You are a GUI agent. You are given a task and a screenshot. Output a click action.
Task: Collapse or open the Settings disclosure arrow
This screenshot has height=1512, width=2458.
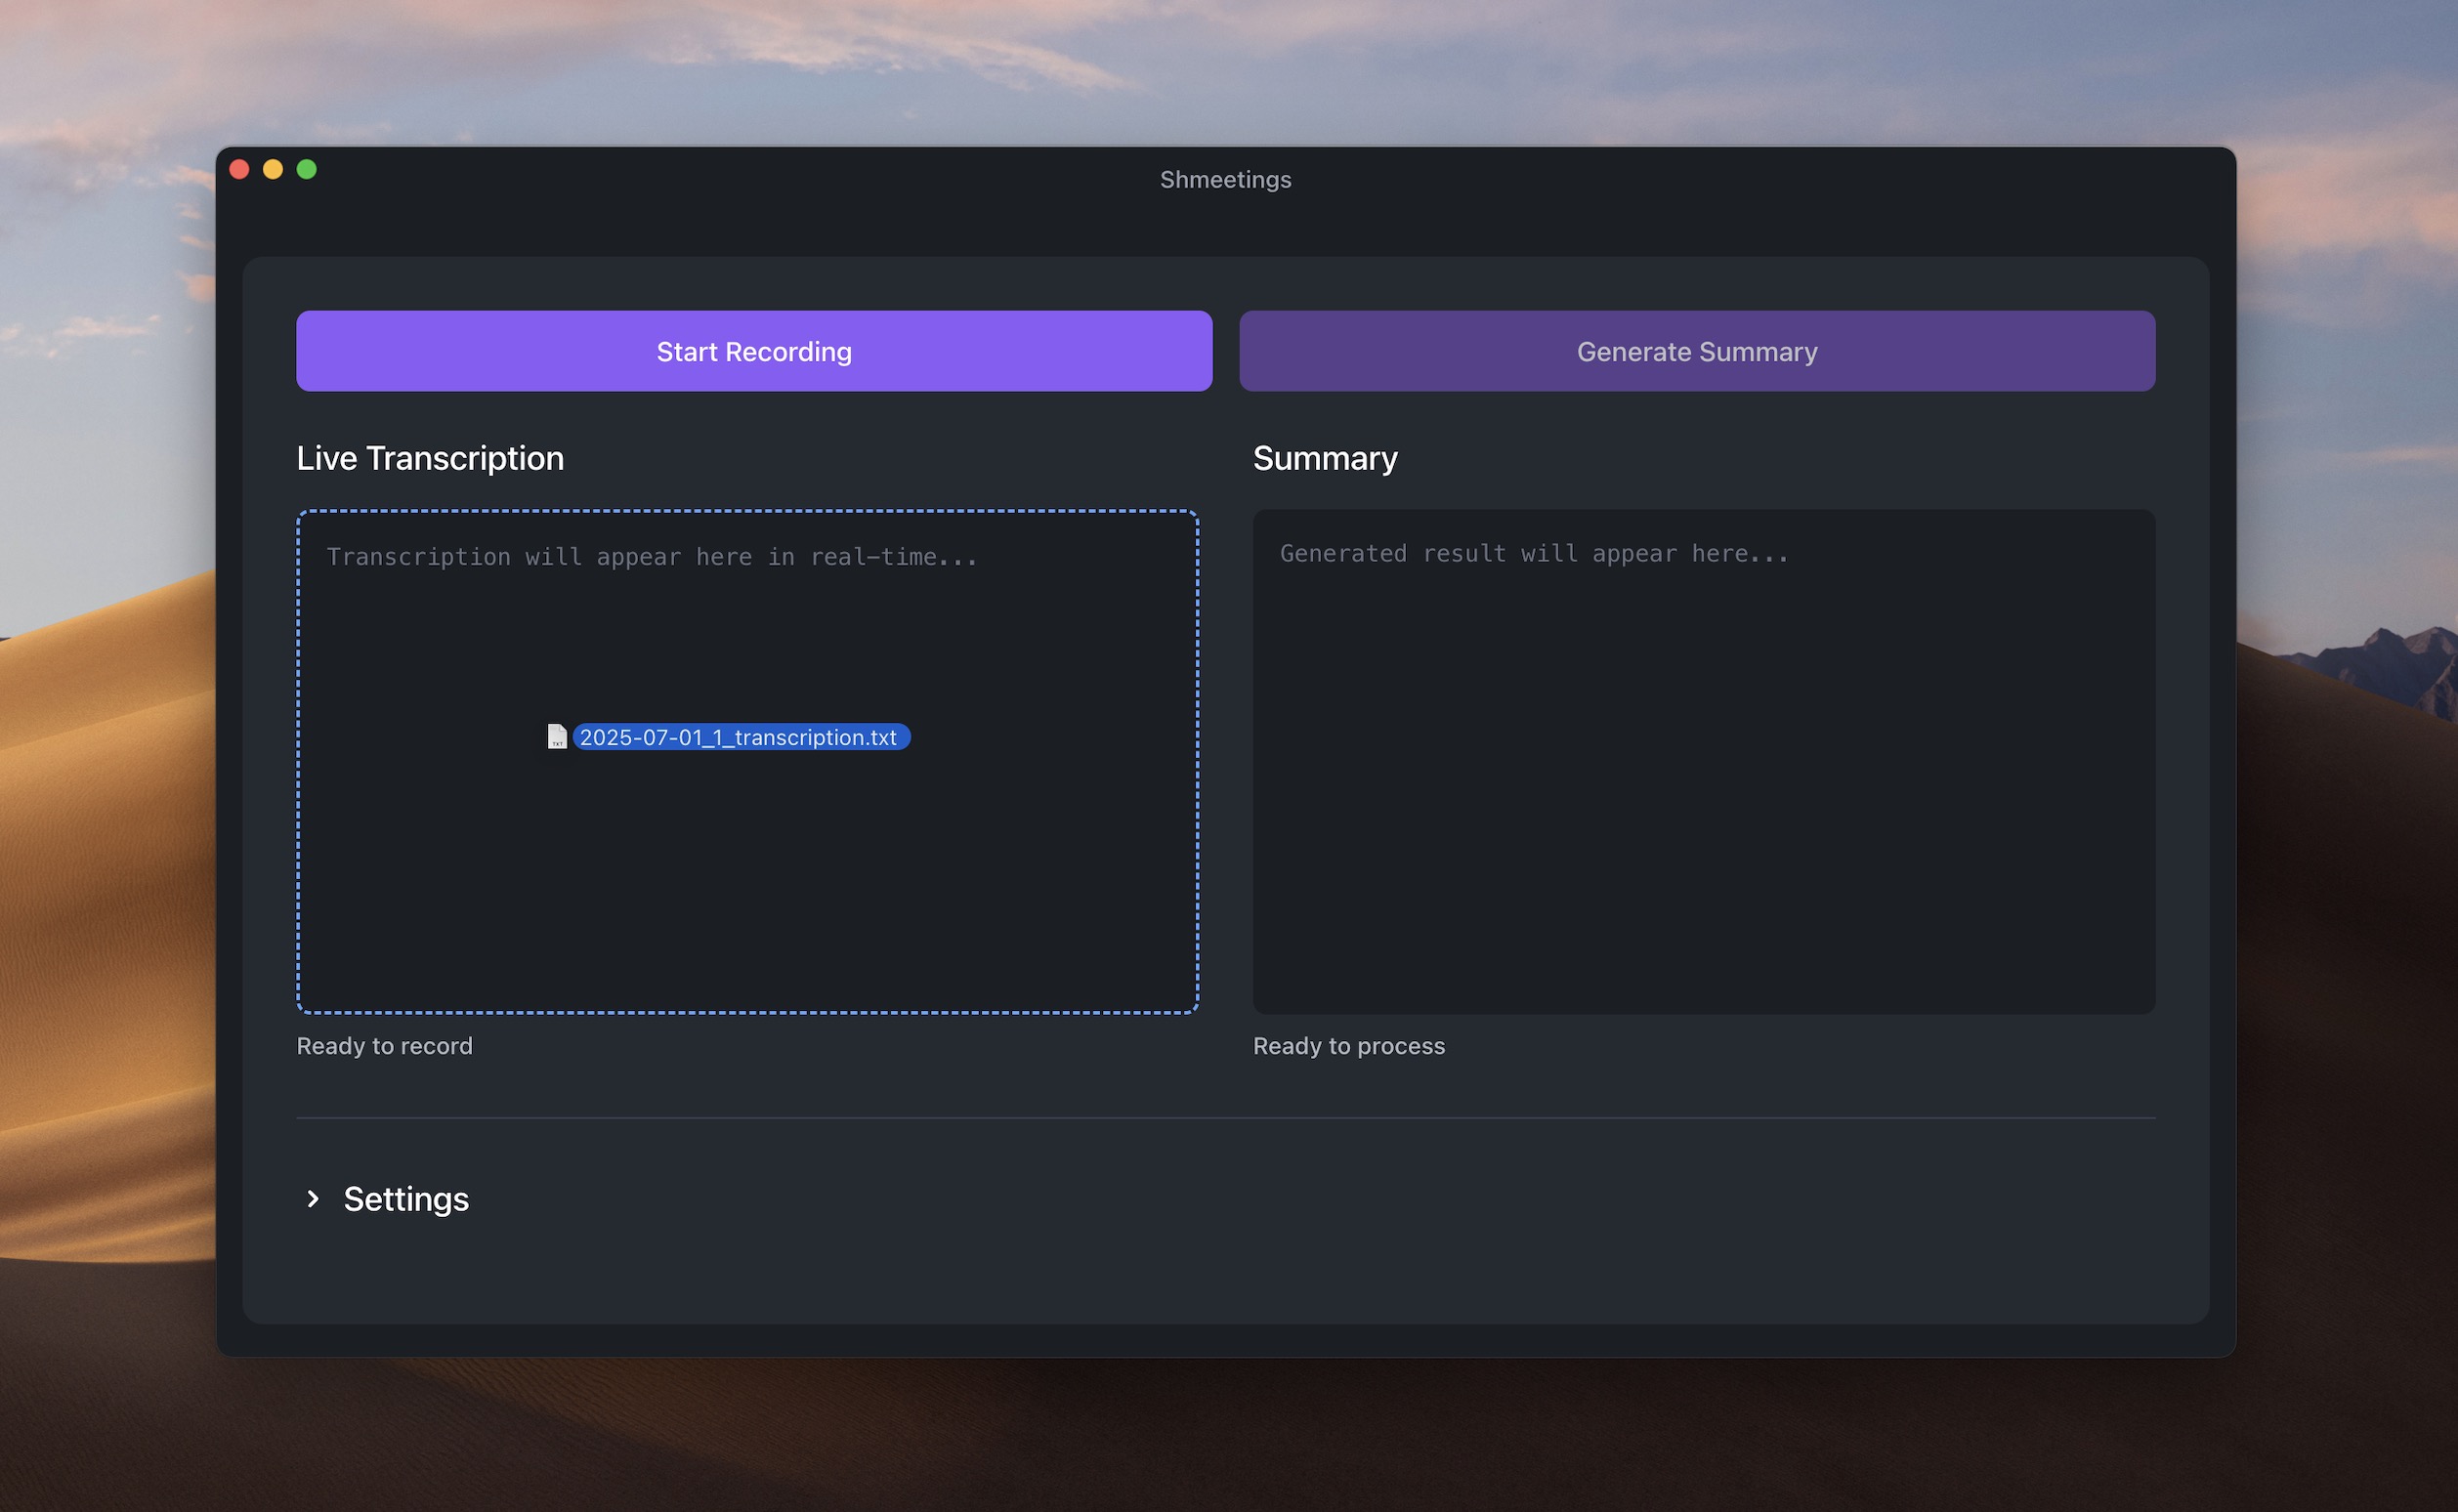tap(314, 1199)
